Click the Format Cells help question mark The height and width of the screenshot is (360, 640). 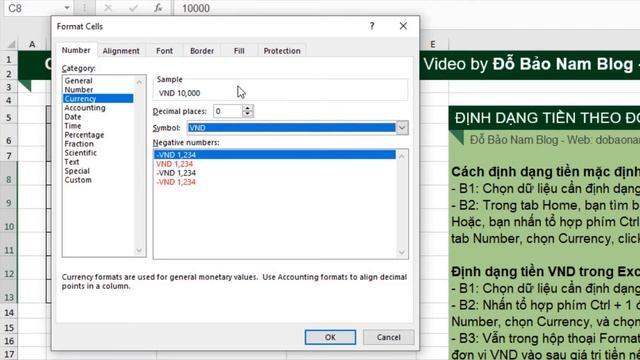372,26
